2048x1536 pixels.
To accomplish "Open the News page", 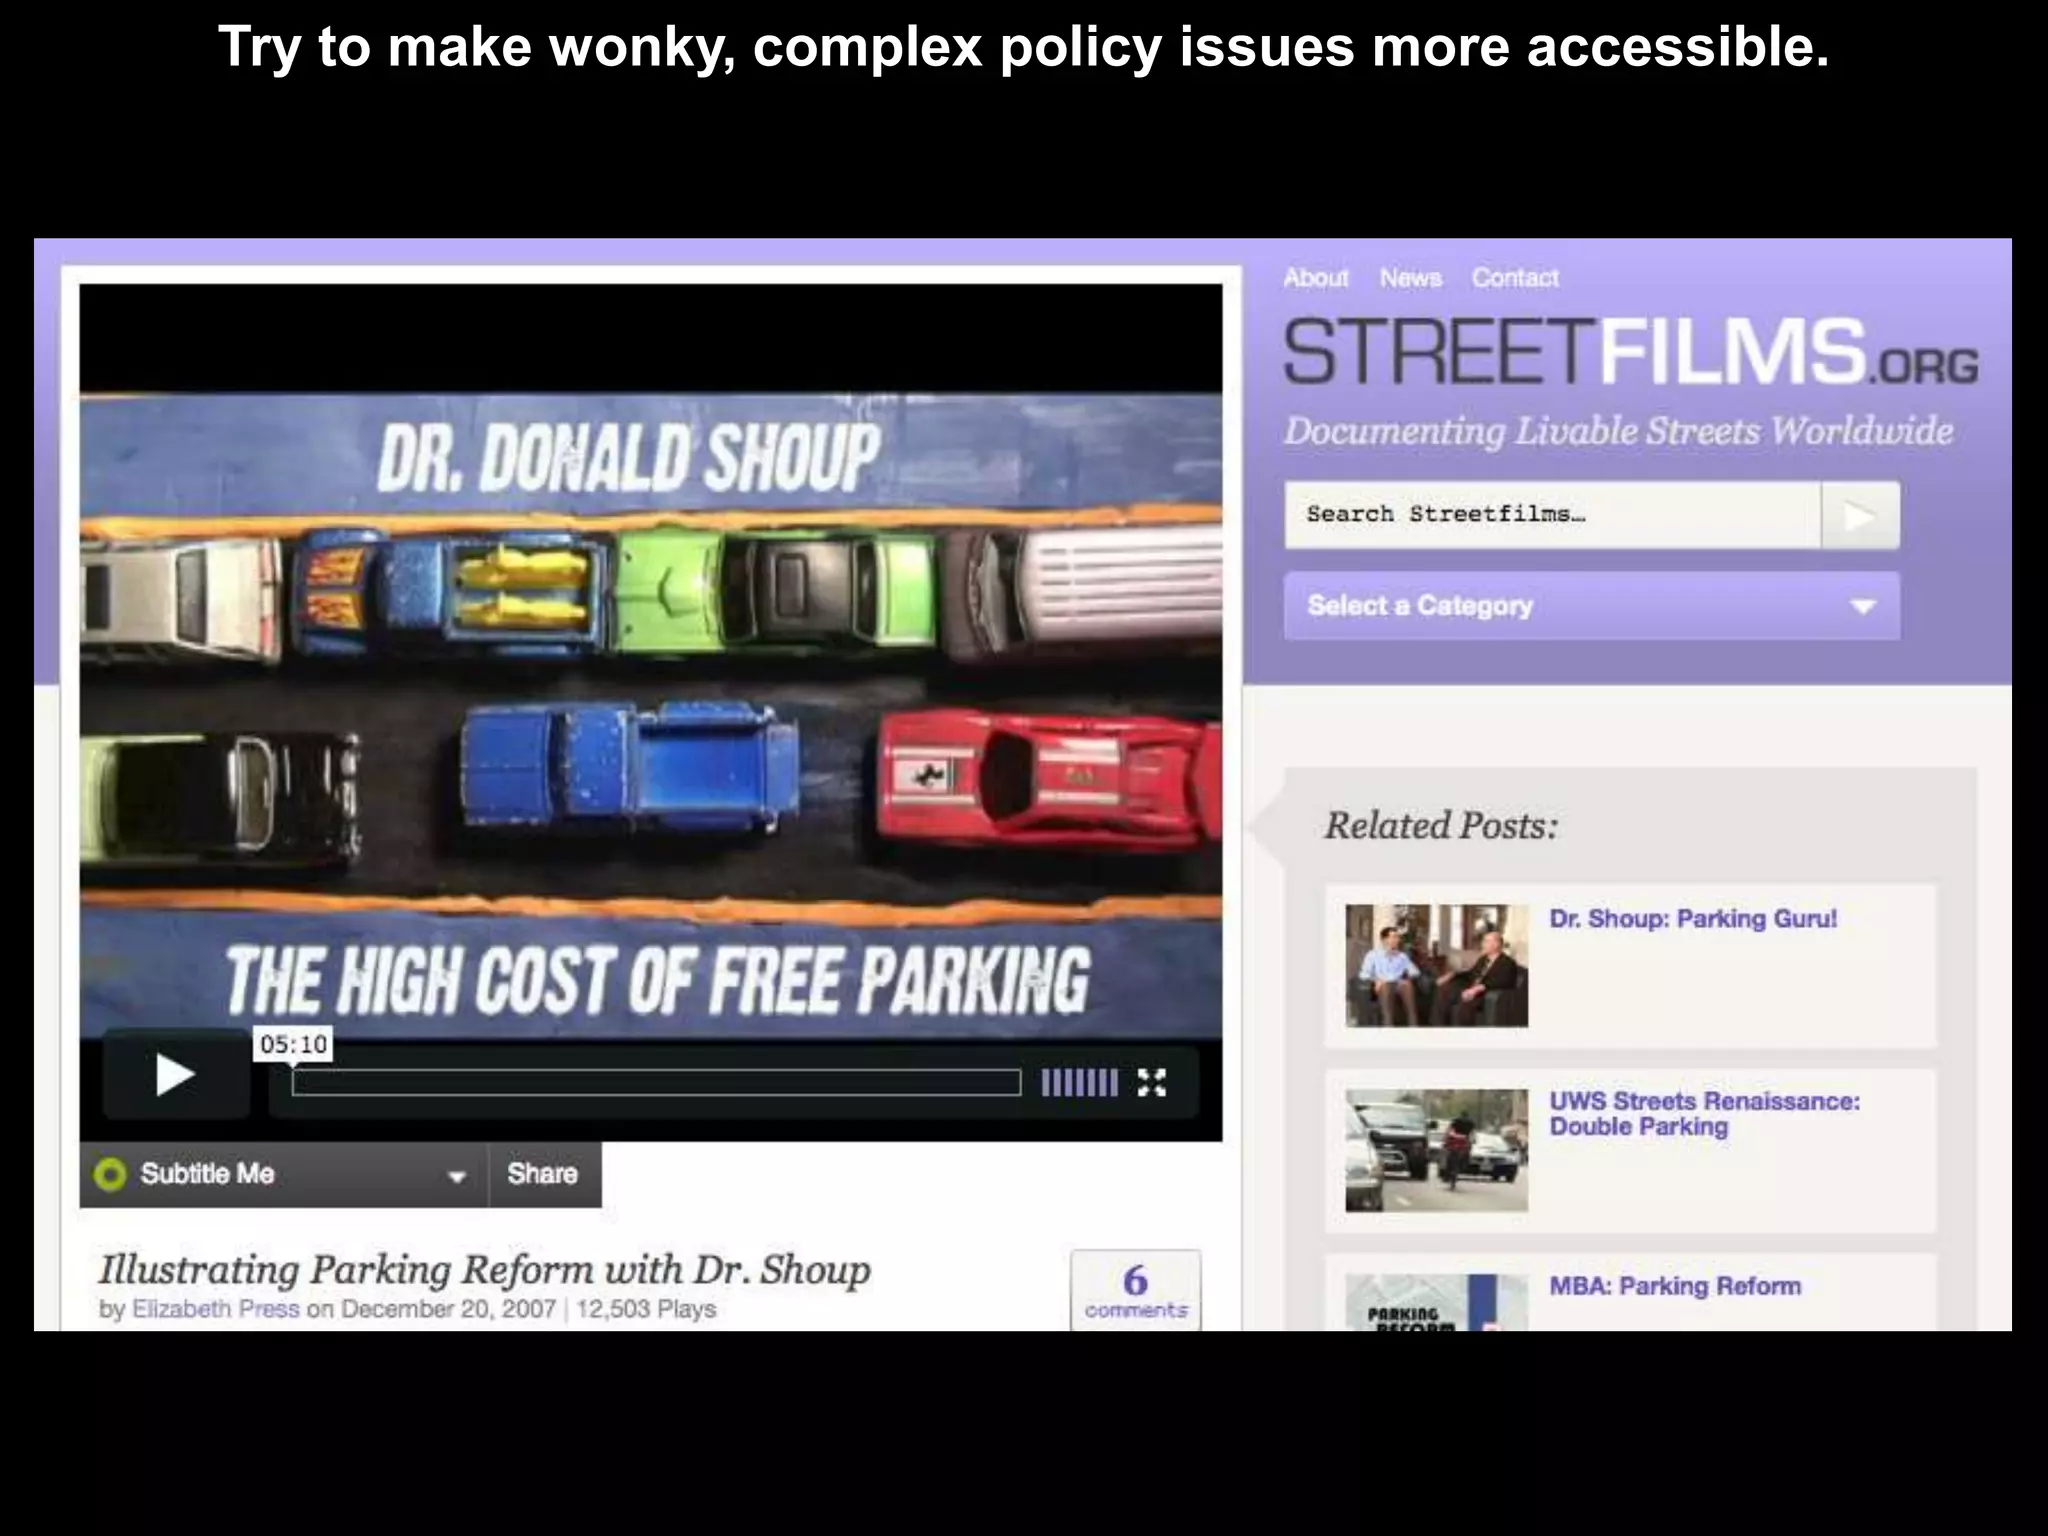I will (1410, 278).
